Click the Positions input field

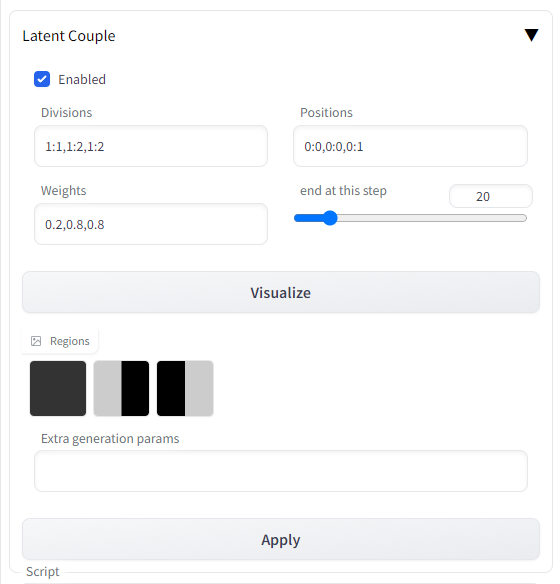(410, 146)
